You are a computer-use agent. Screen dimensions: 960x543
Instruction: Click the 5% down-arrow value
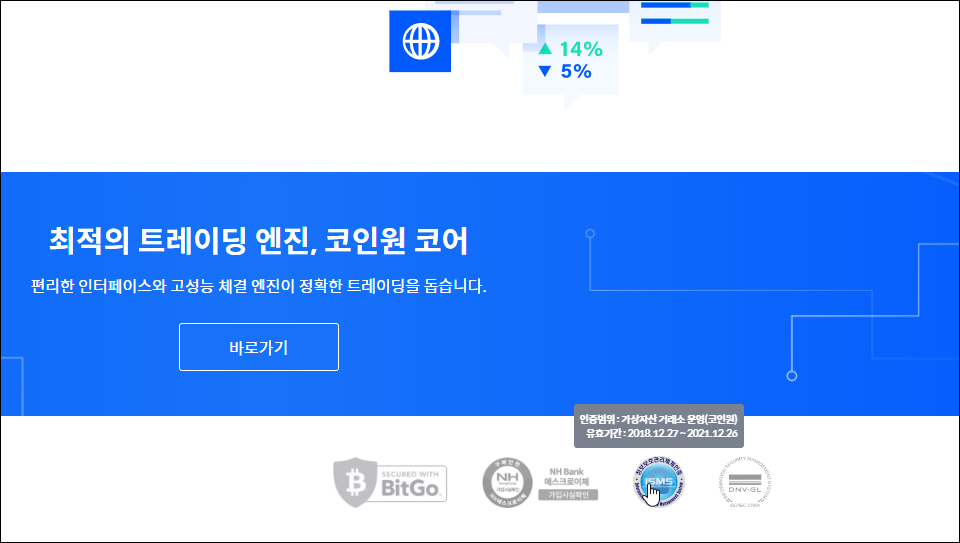coord(565,72)
